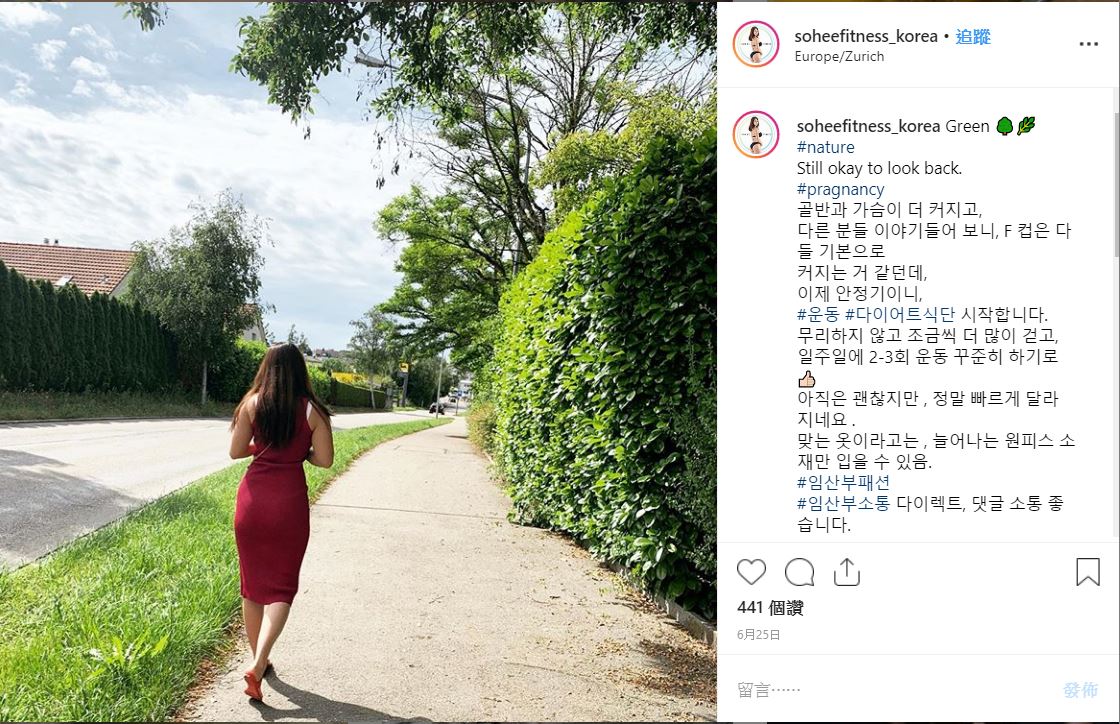Open the #pragnancy hashtag

click(841, 189)
